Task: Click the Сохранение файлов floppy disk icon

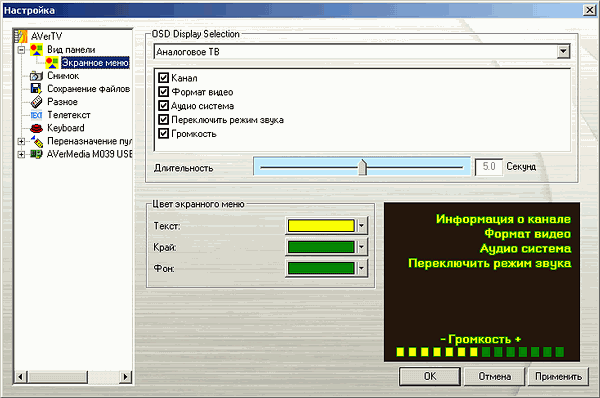Action: pos(36,89)
